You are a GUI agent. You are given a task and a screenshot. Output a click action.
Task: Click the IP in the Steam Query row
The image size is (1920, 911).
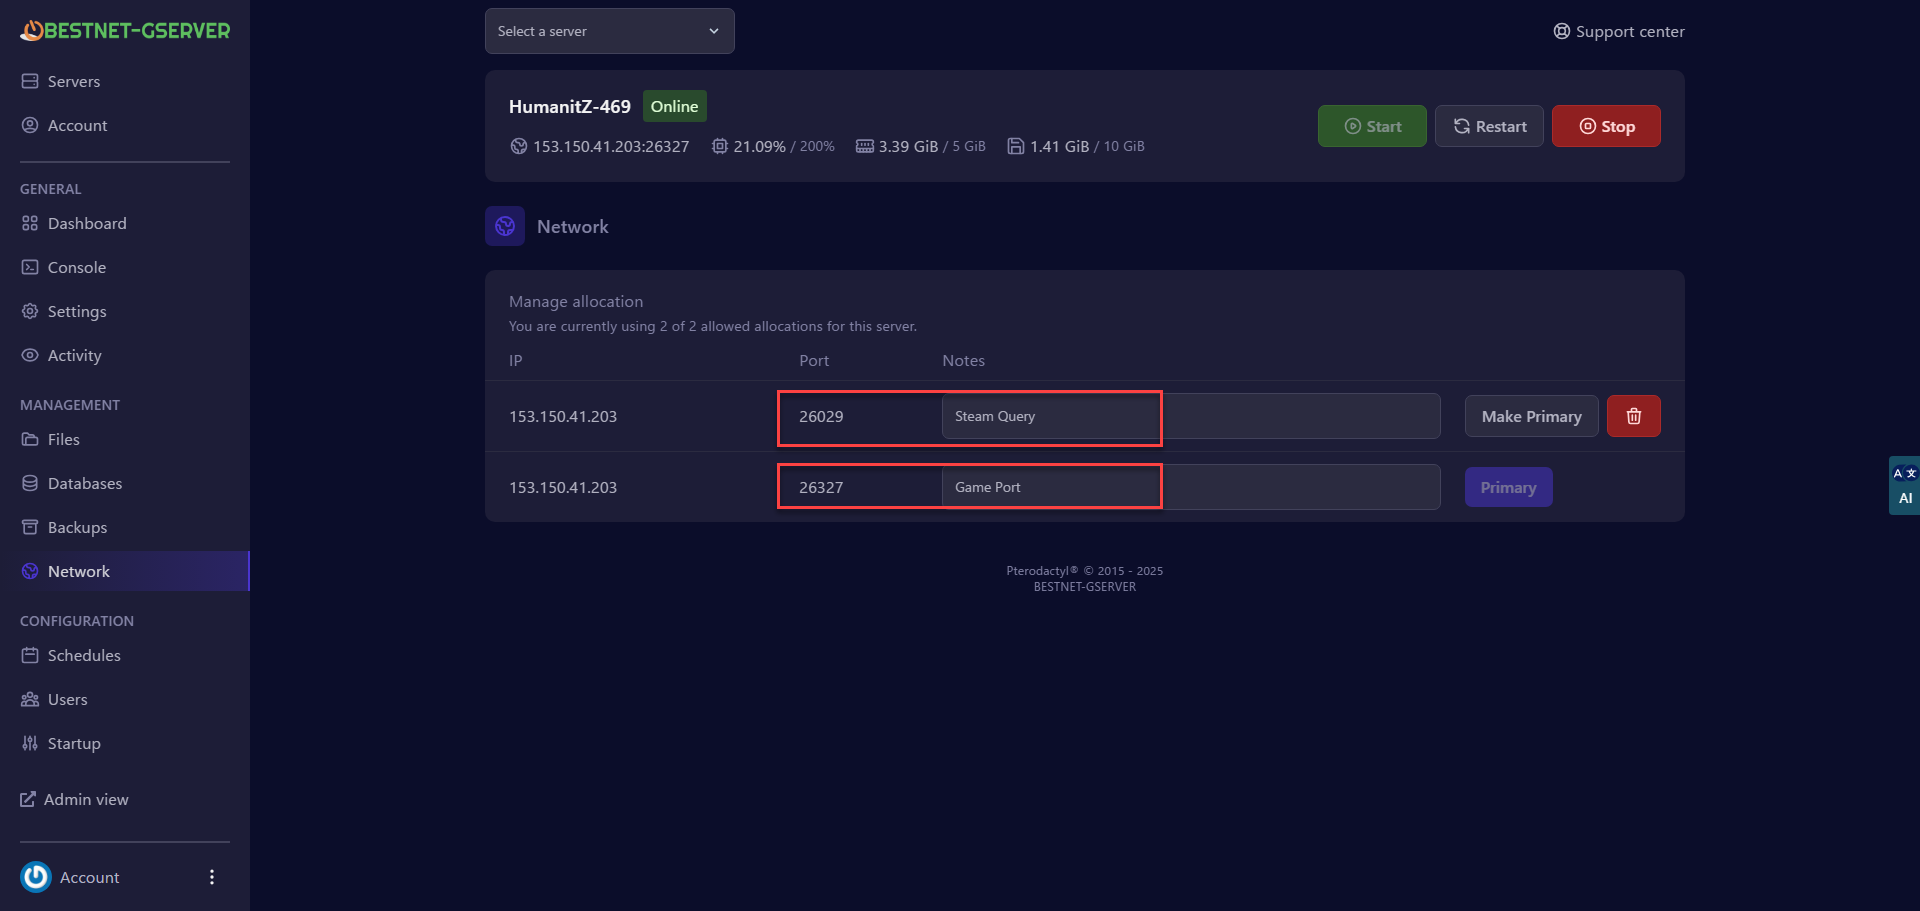pos(563,416)
